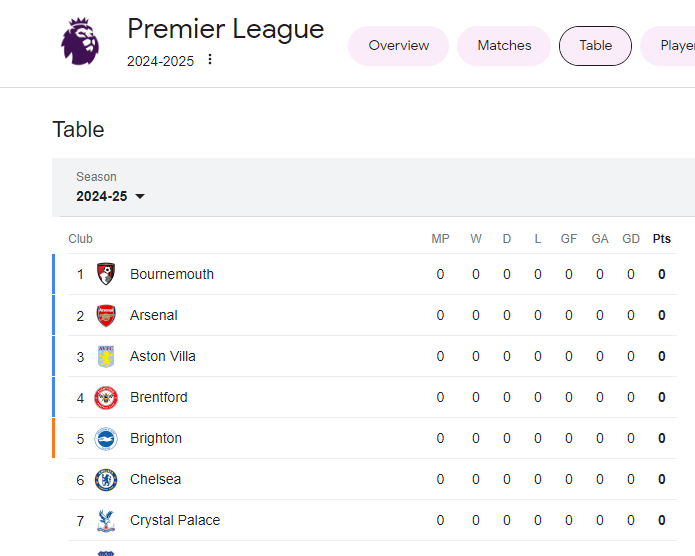Screen dimensions: 695x556
Task: Click the Chelsea team name link
Action: 156,479
